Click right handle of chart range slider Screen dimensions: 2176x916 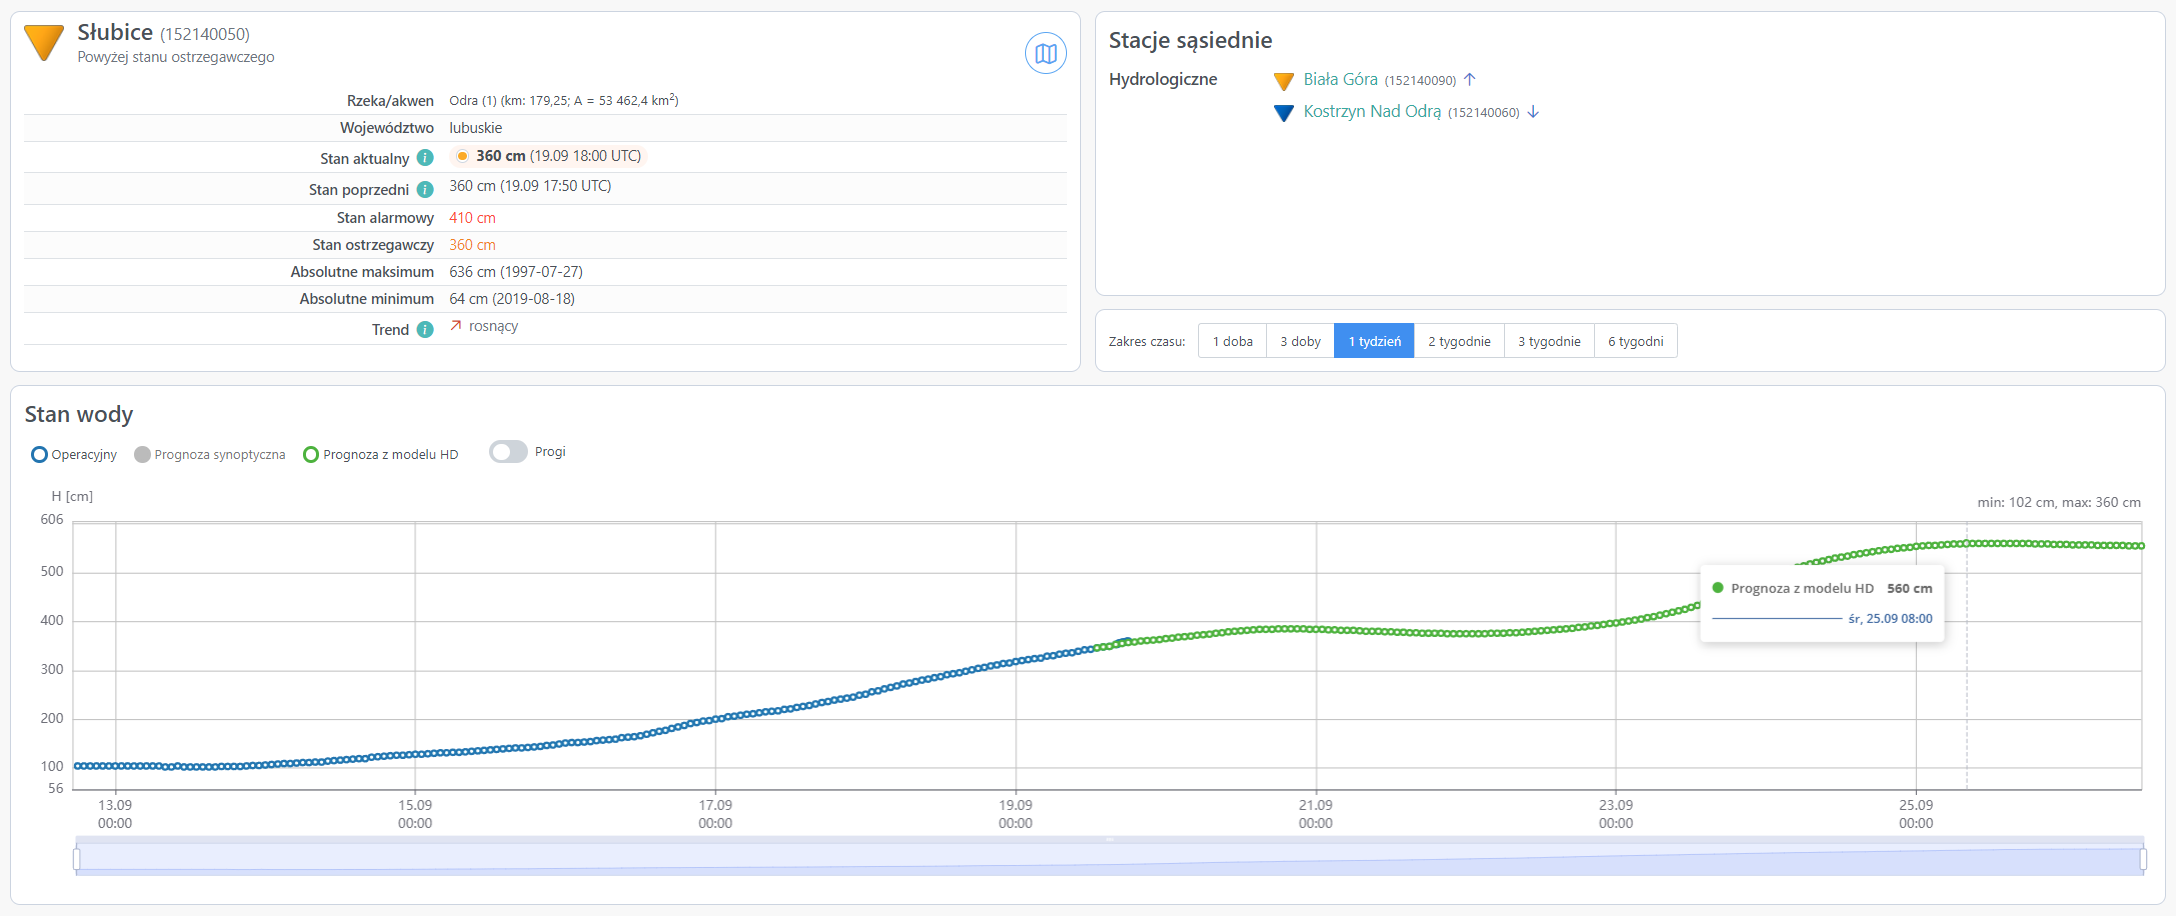[x=2143, y=859]
